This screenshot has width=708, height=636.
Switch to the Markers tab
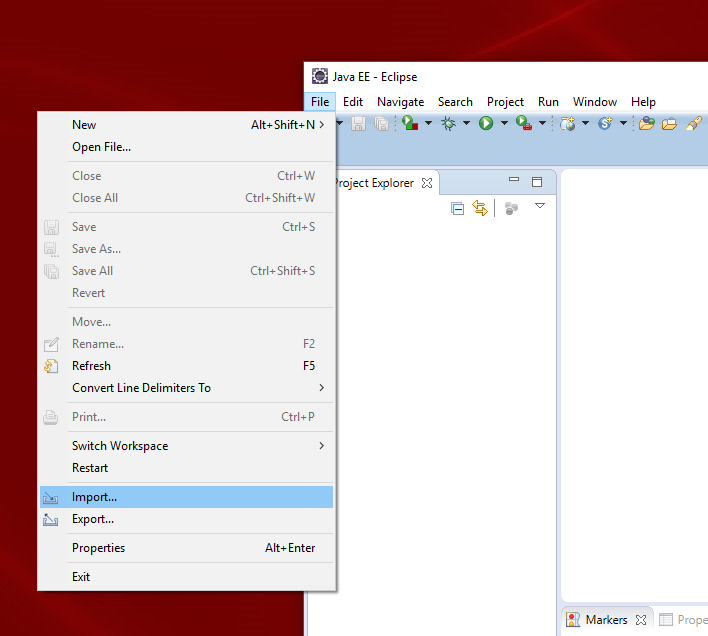(606, 620)
